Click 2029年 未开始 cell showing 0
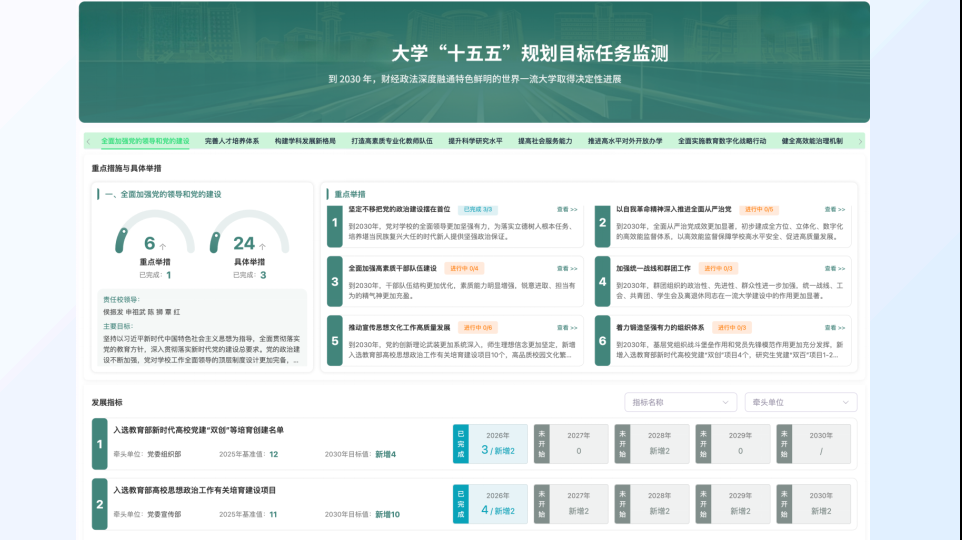The image size is (962, 540). coord(733,444)
